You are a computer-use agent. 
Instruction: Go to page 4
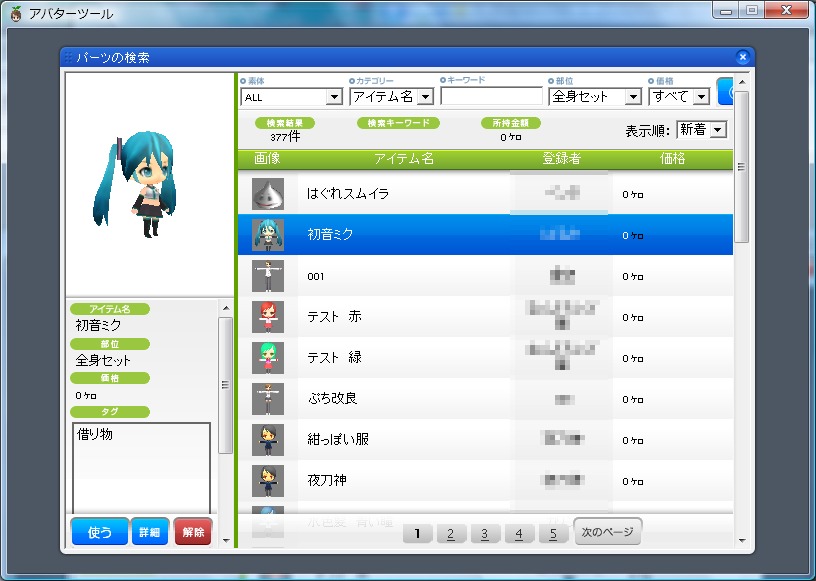519,534
